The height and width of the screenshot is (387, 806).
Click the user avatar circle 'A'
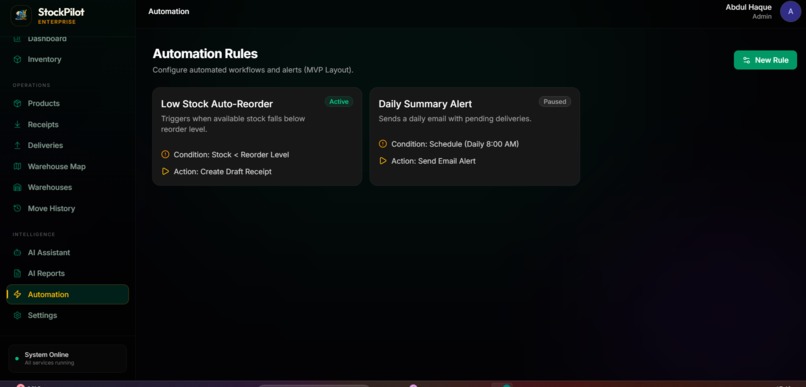point(790,11)
